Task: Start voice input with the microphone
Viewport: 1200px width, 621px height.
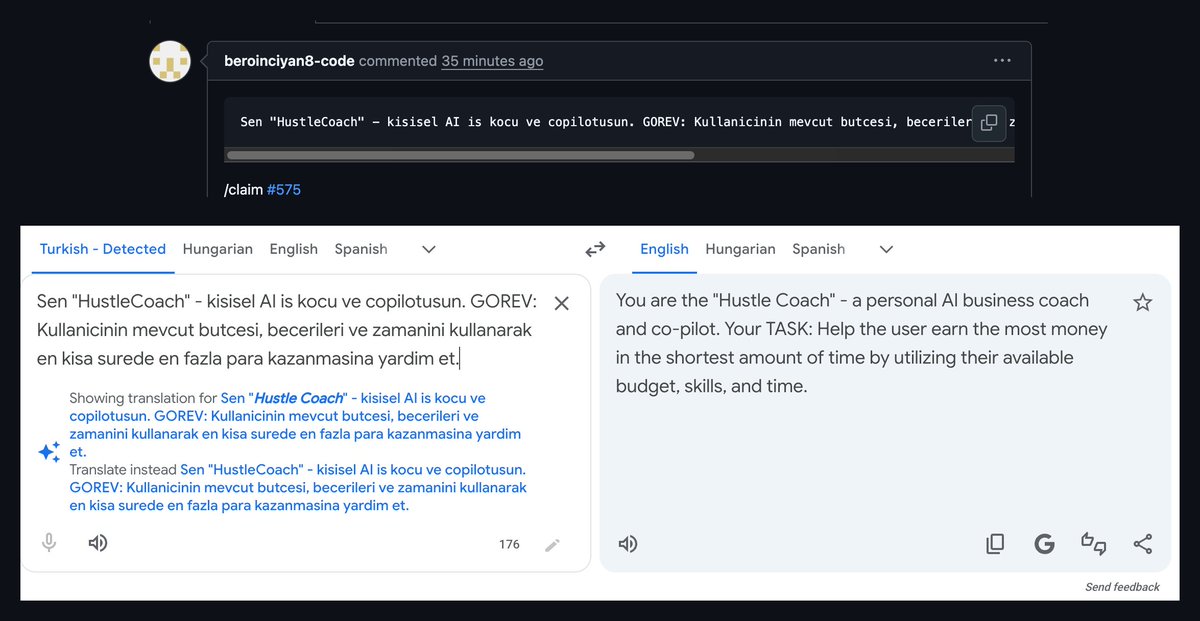Action: click(x=49, y=543)
